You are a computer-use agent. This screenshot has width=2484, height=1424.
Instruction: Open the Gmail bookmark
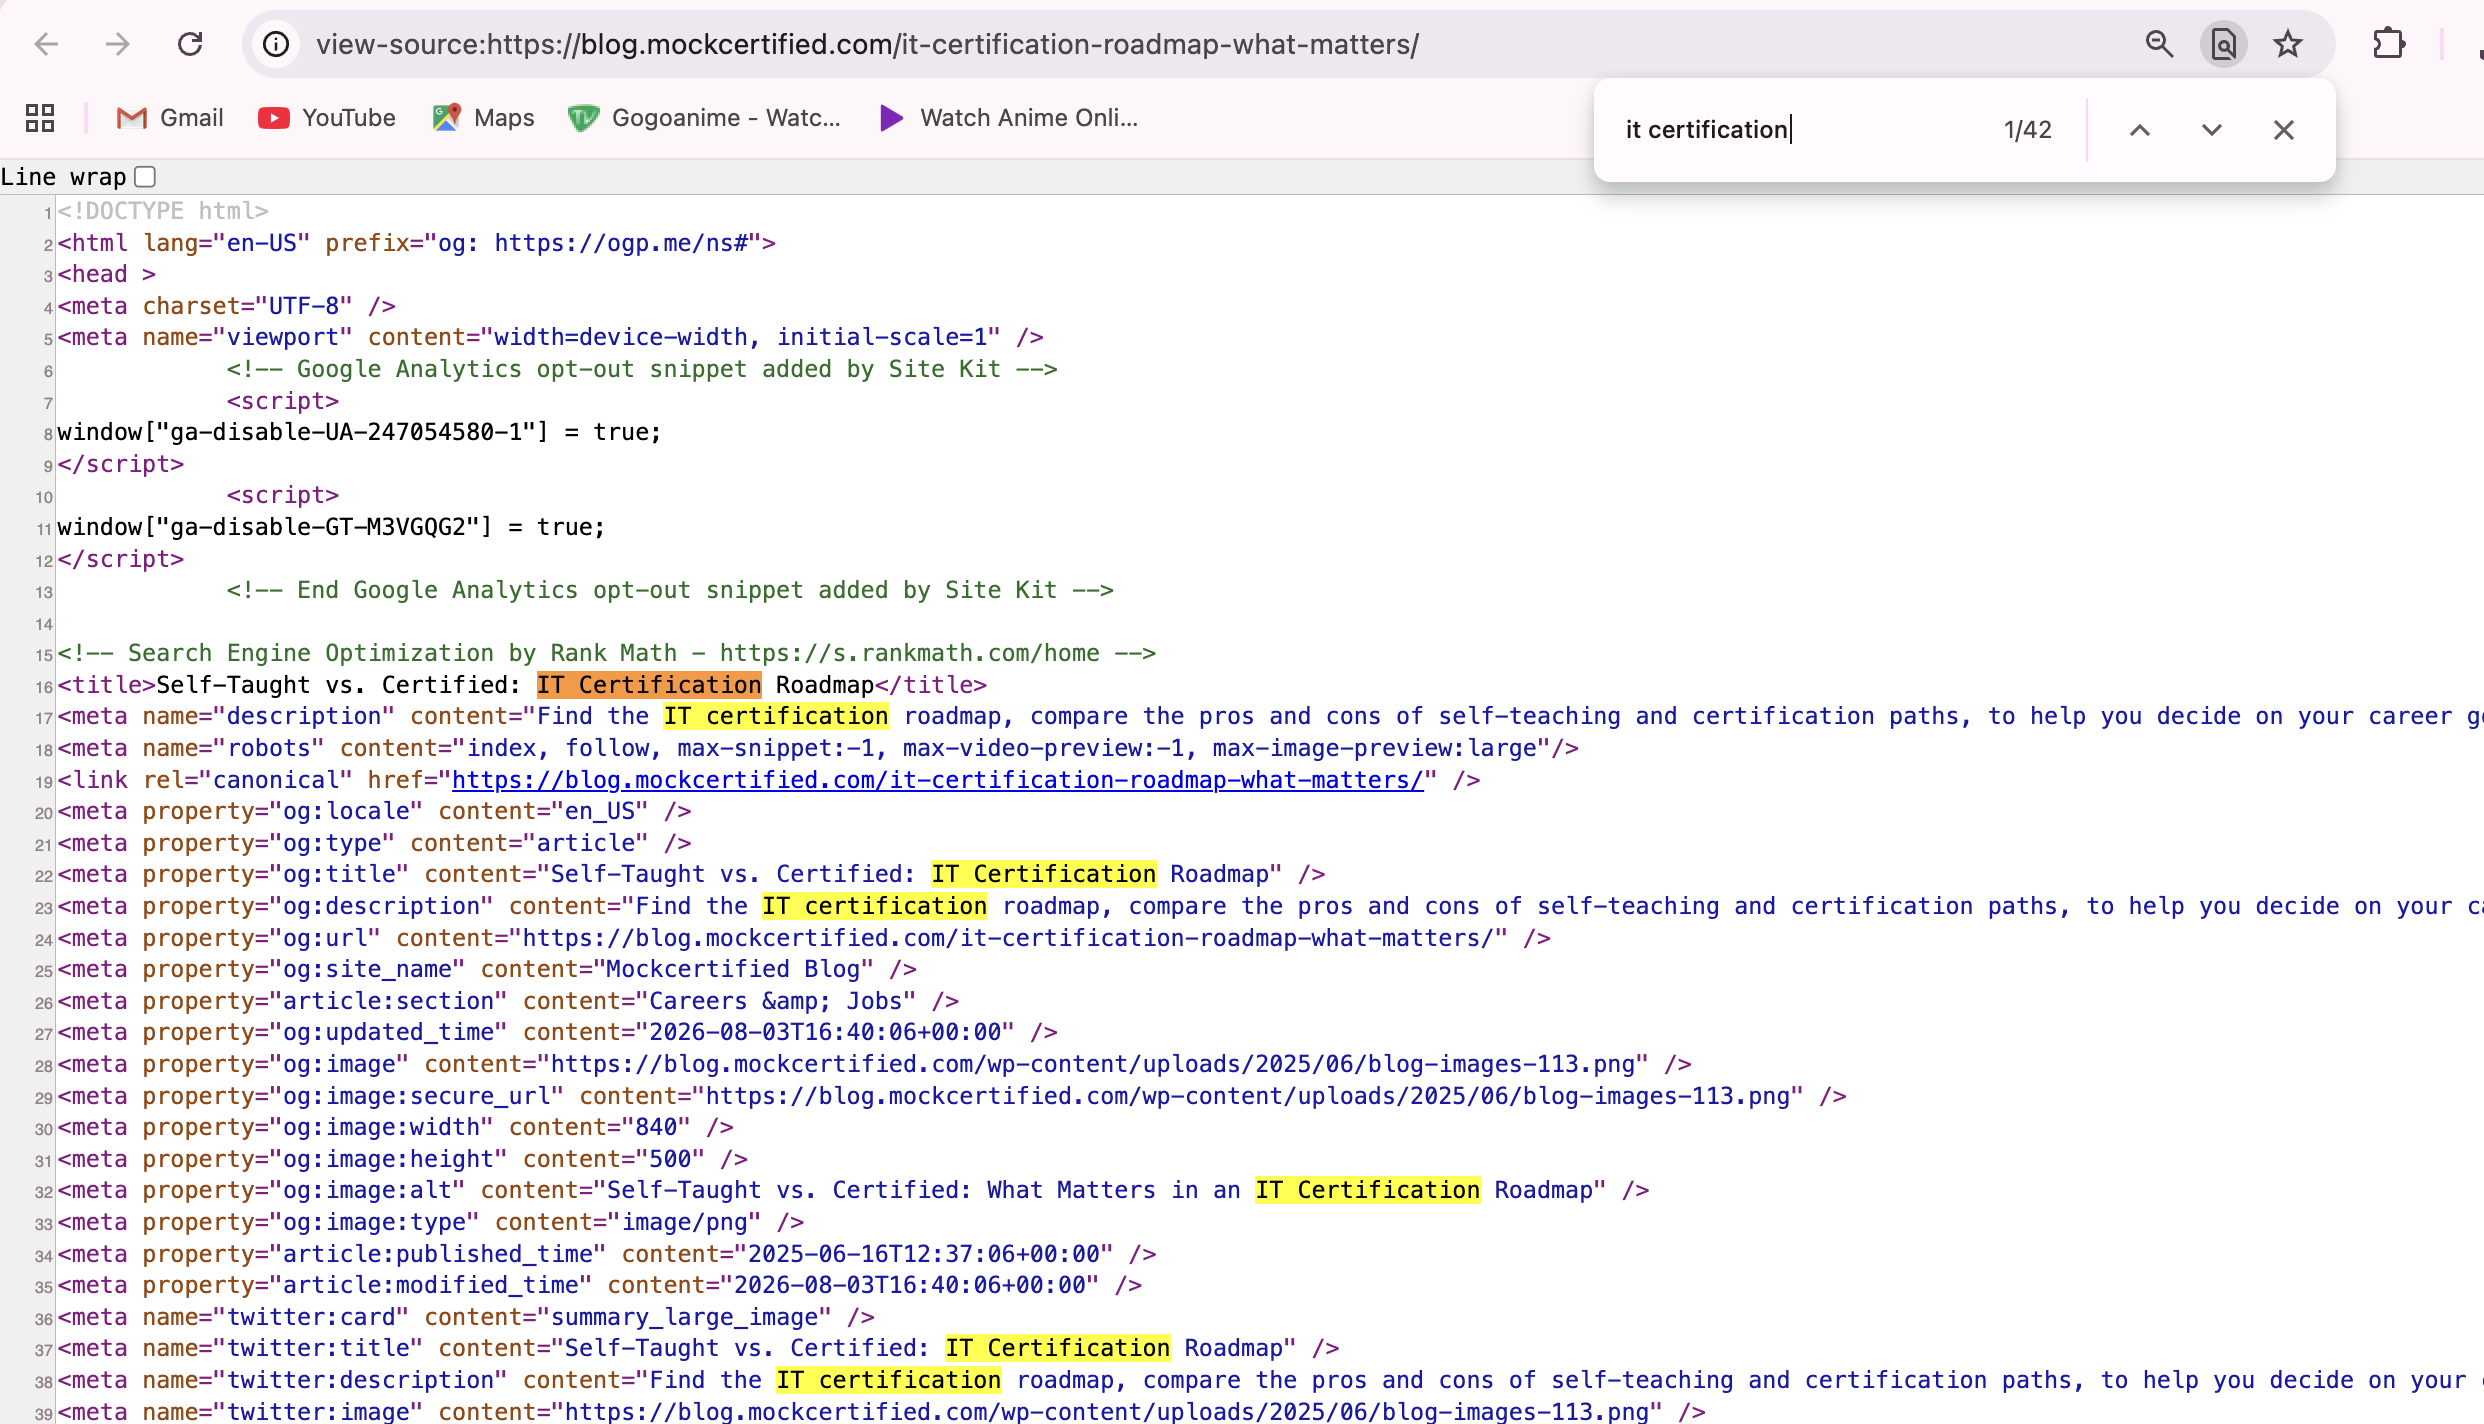coord(170,118)
